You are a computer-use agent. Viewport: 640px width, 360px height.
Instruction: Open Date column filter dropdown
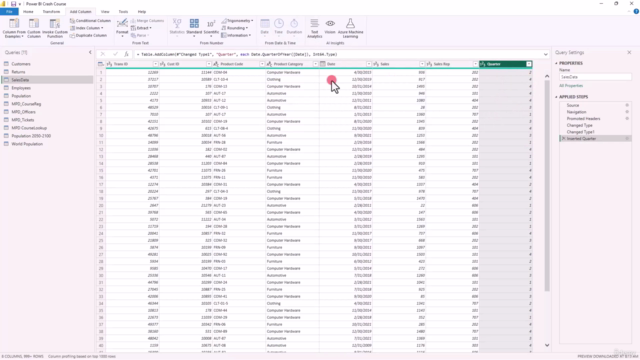coord(369,64)
